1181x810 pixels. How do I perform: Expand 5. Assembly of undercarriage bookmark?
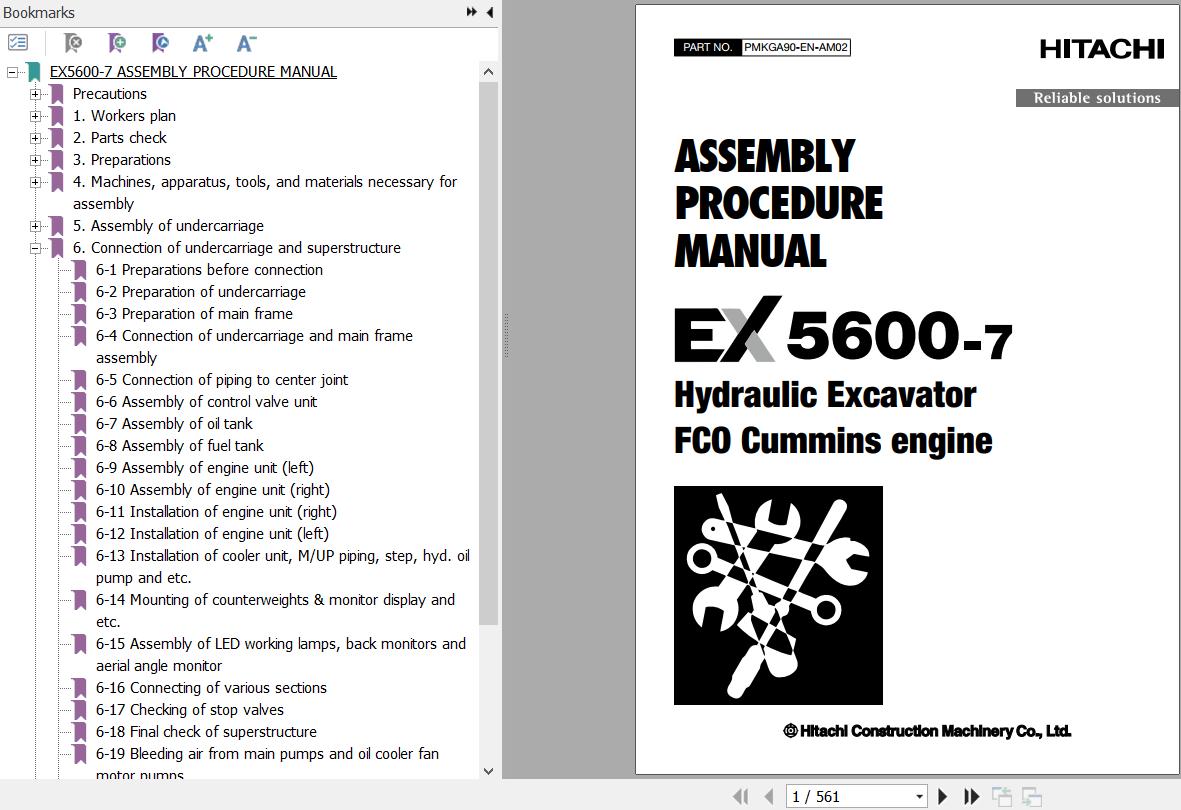[35, 226]
